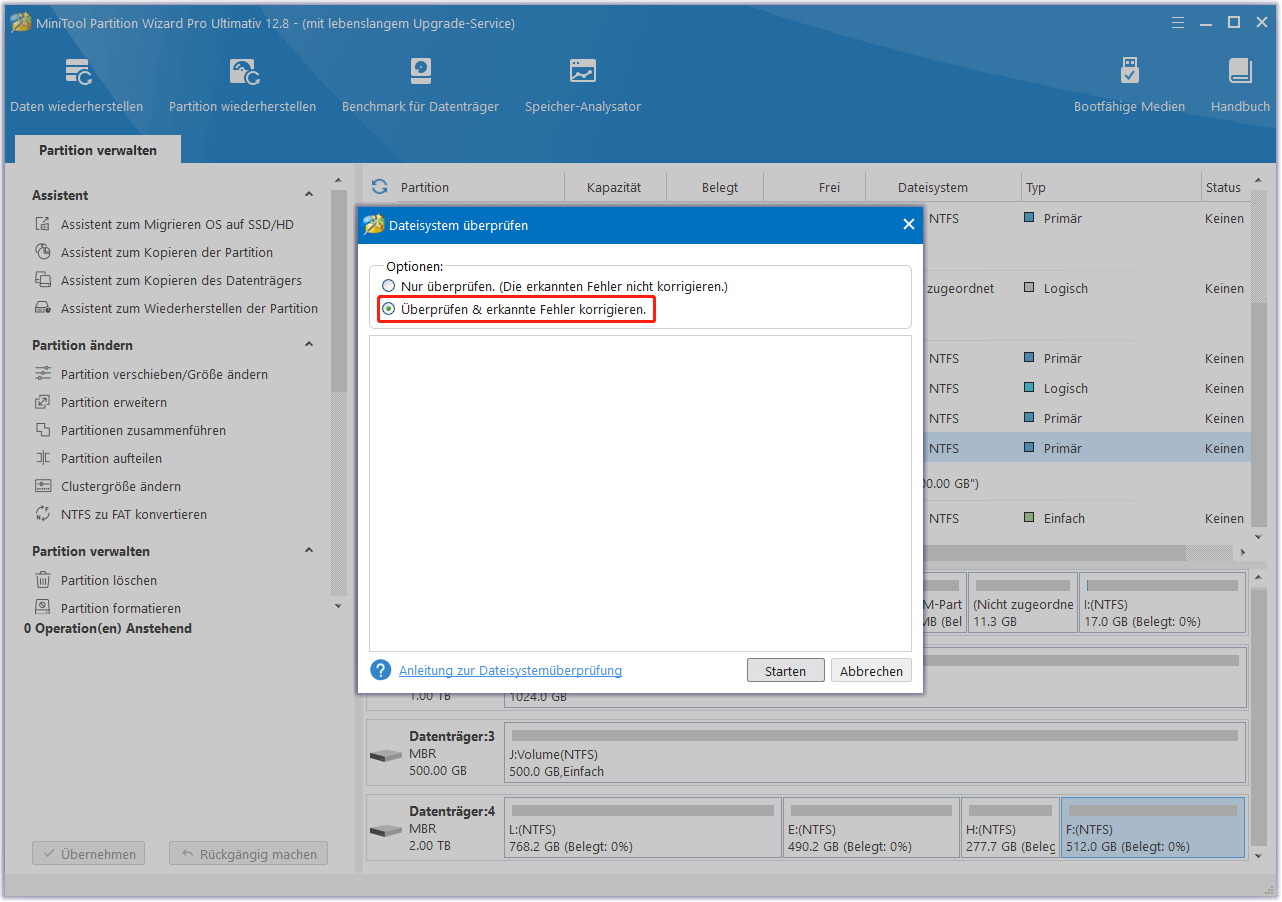The image size is (1282, 902).
Task: Sort by Kapazität column header
Action: click(x=614, y=187)
